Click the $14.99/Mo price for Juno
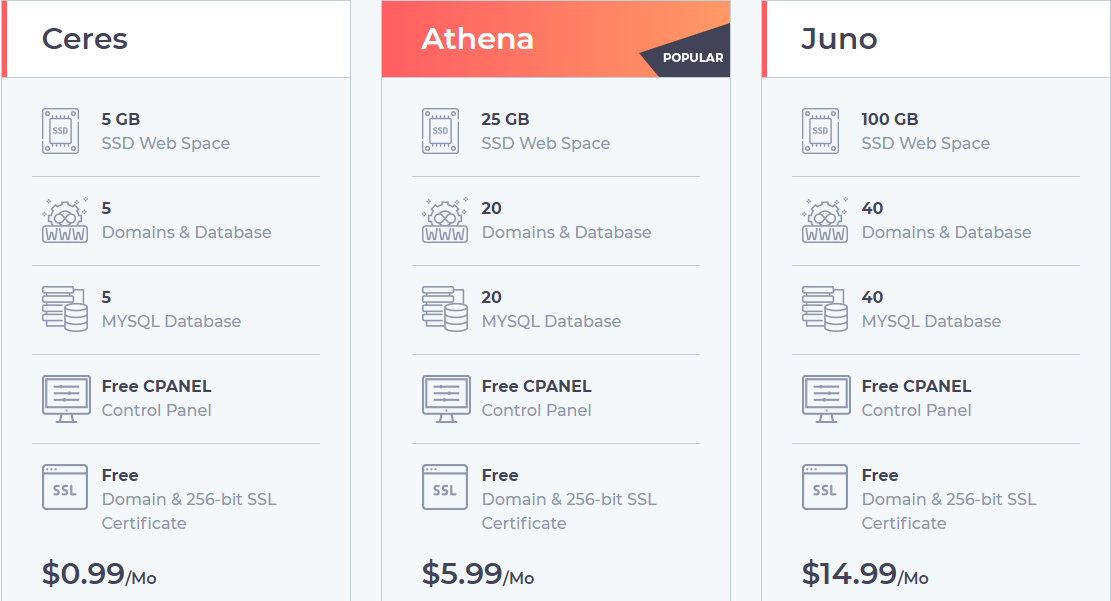Viewport: 1111px width, 601px height. pos(865,574)
